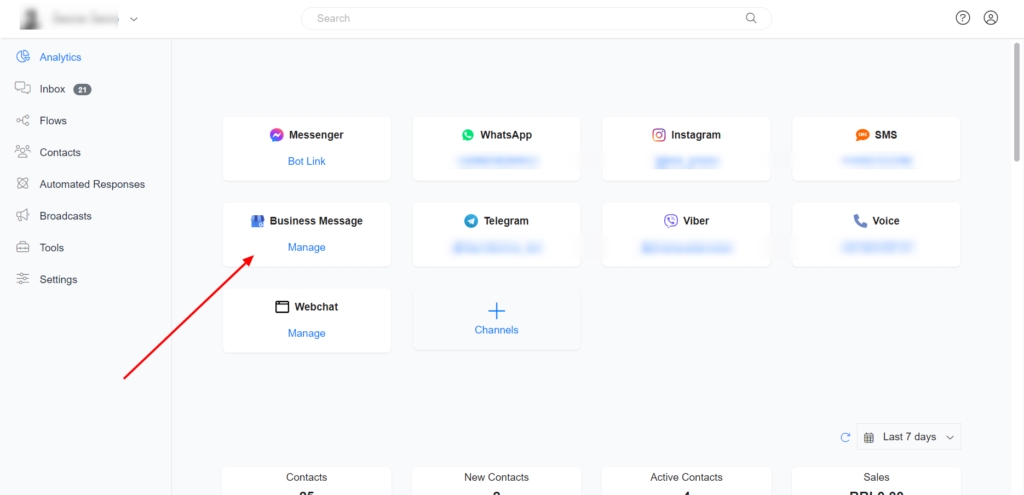
Task: Click the search magnifier icon
Action: [751, 18]
